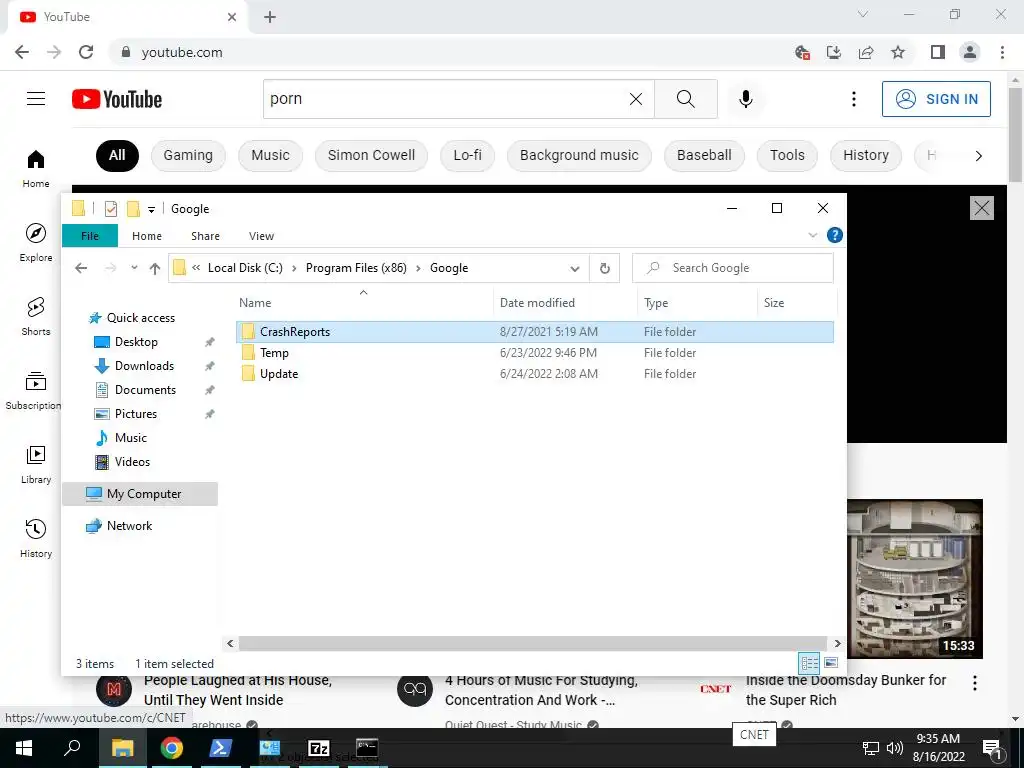This screenshot has width=1024, height=768.
Task: Open the Share ribbon tab
Action: point(205,236)
